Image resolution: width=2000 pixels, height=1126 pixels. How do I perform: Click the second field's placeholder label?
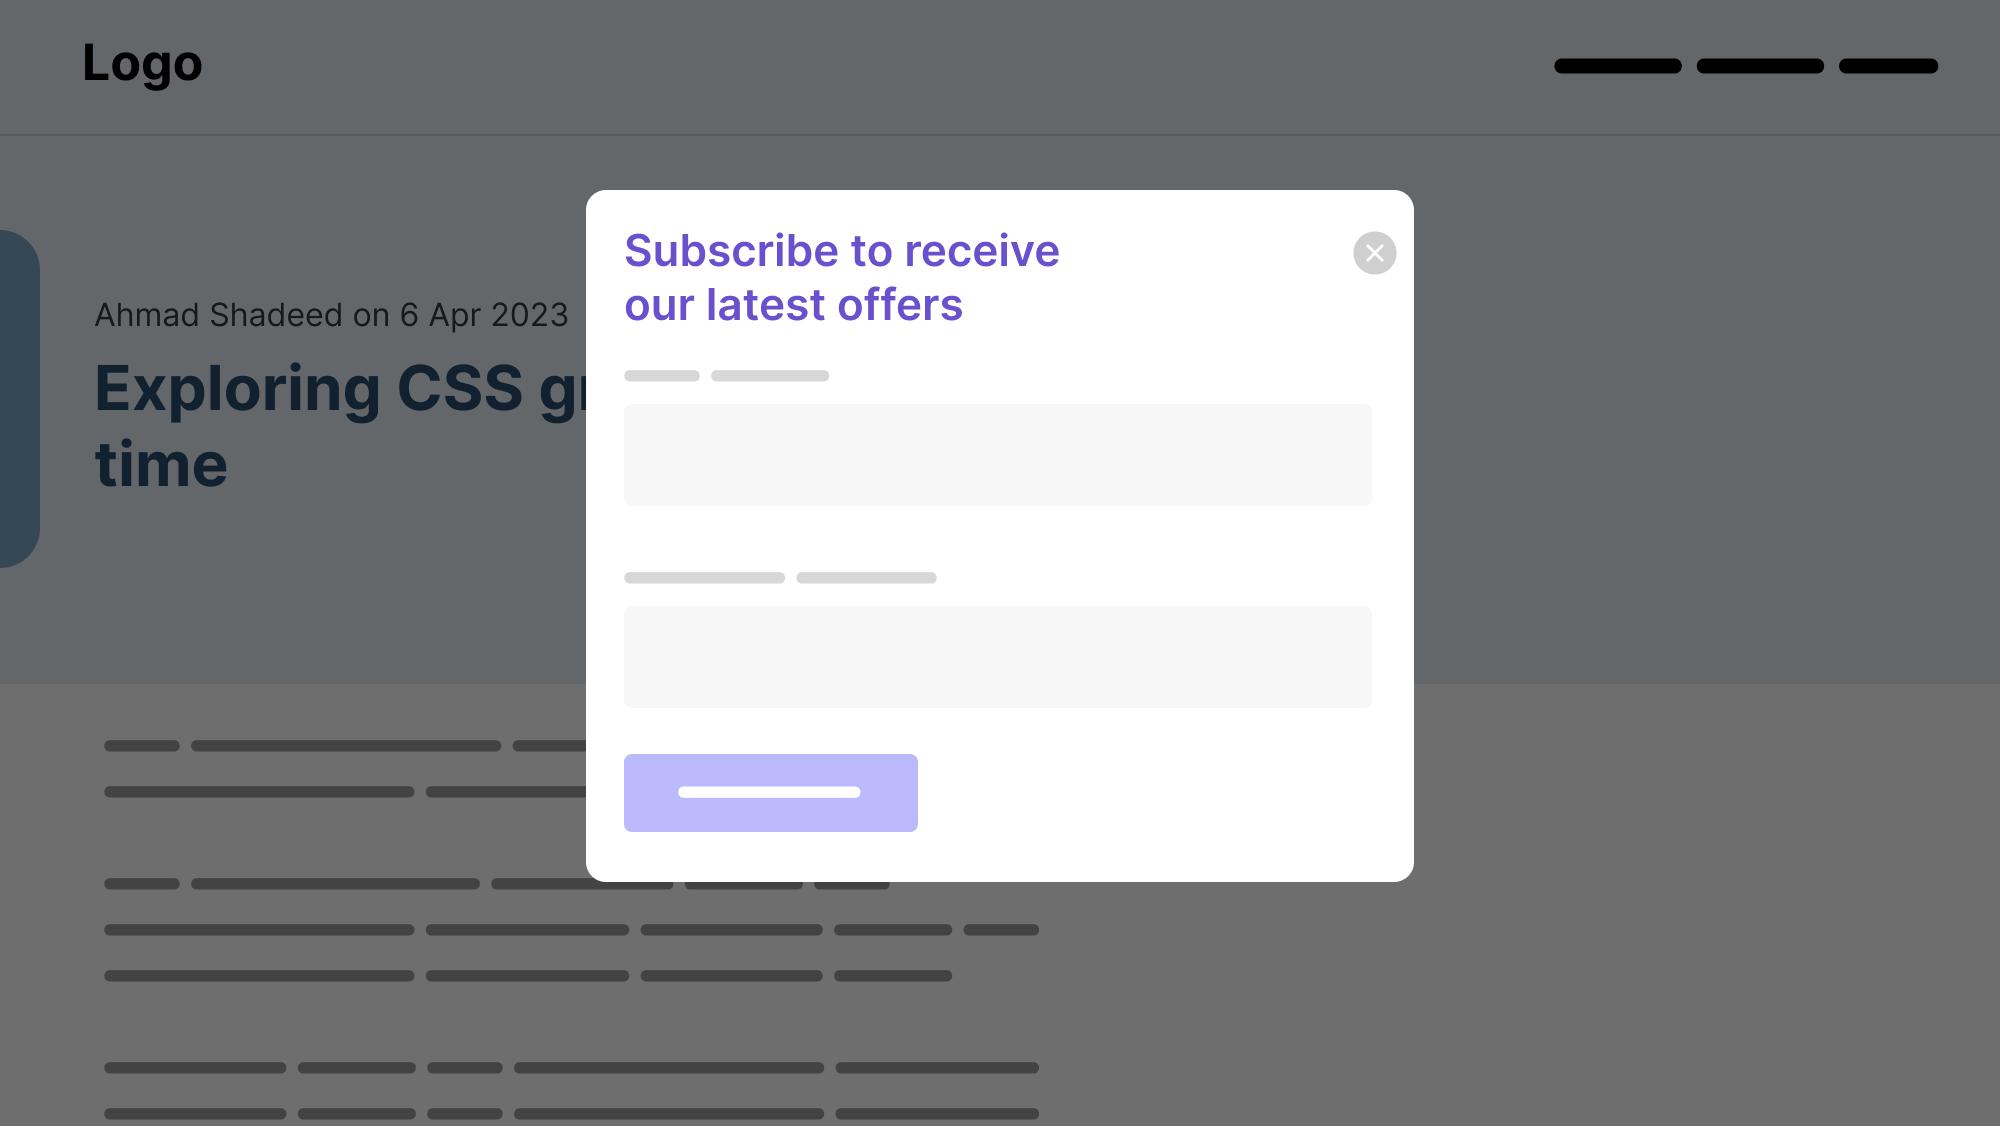(780, 578)
